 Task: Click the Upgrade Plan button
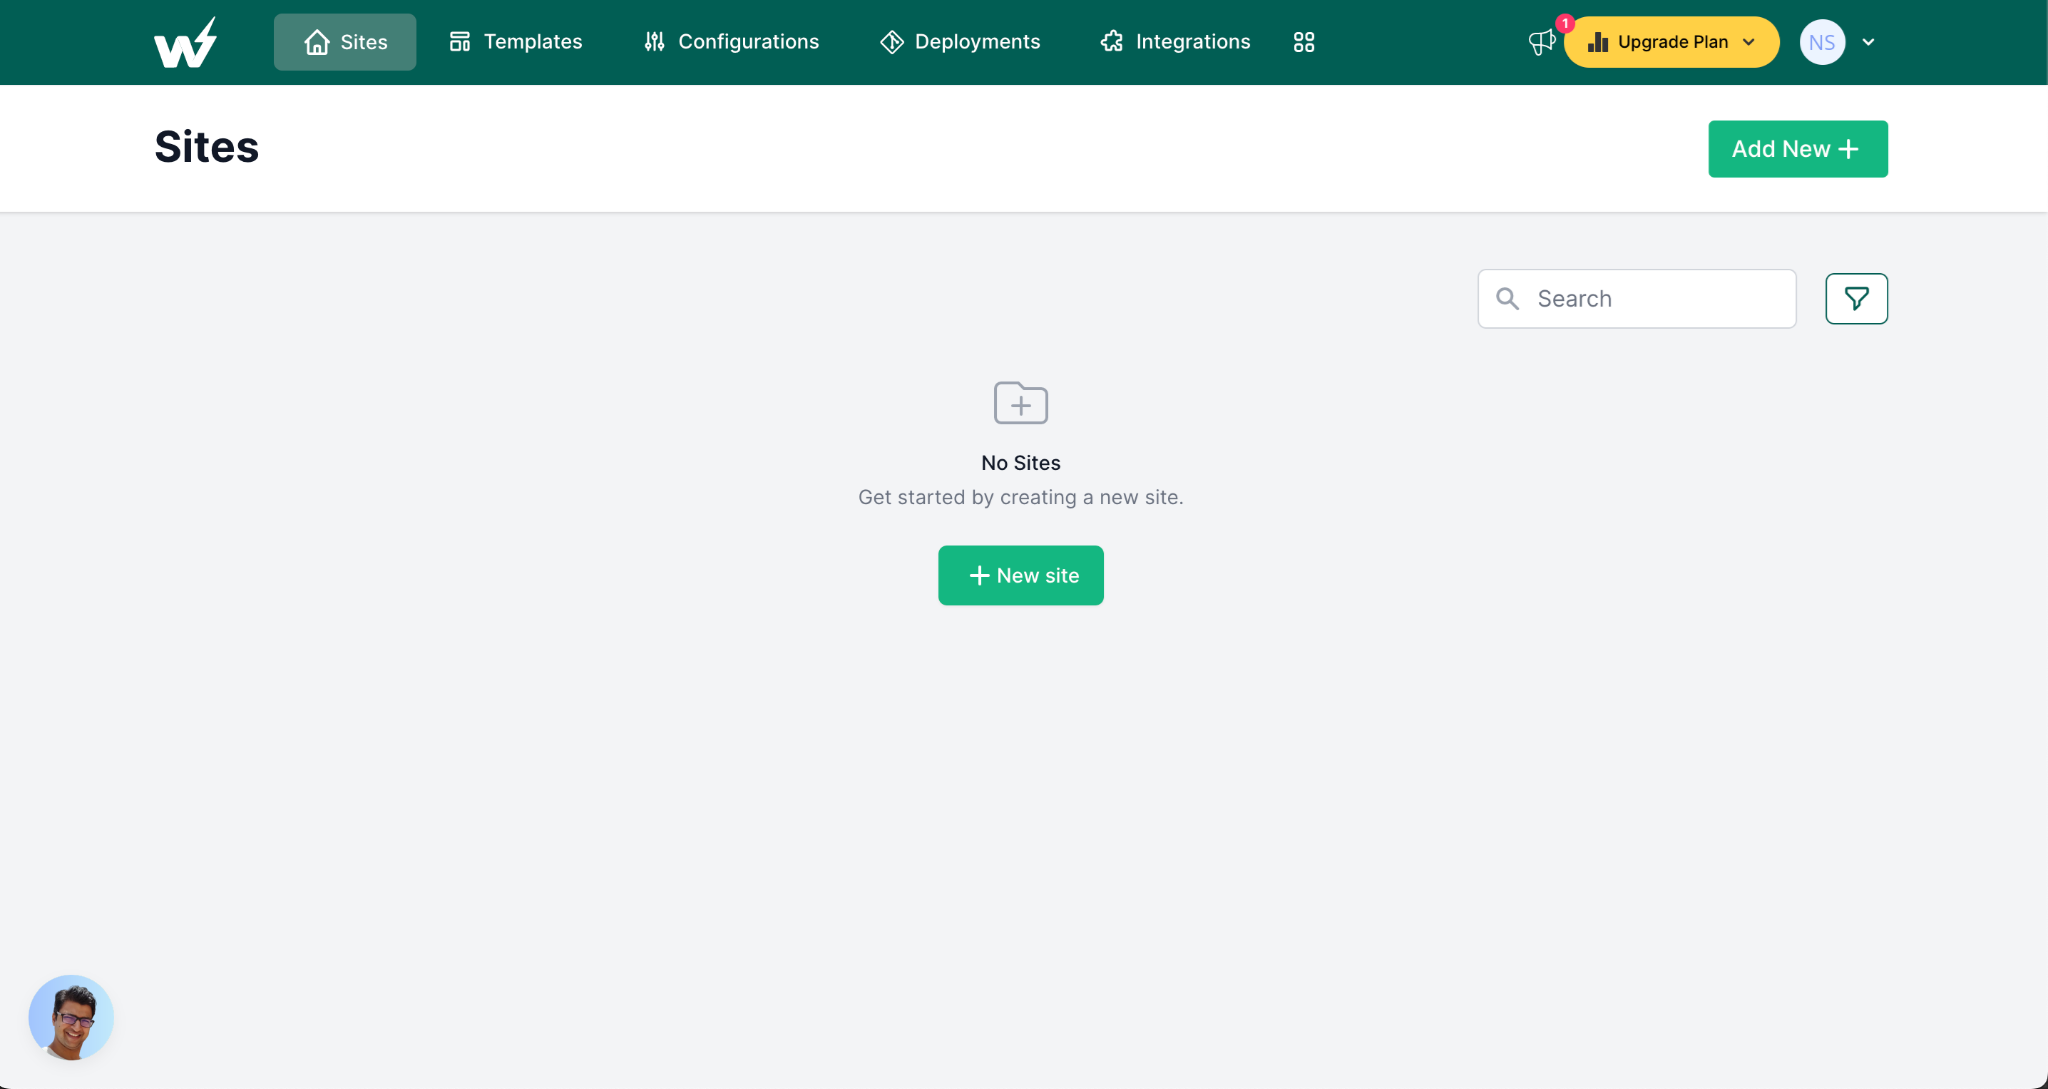click(x=1670, y=42)
